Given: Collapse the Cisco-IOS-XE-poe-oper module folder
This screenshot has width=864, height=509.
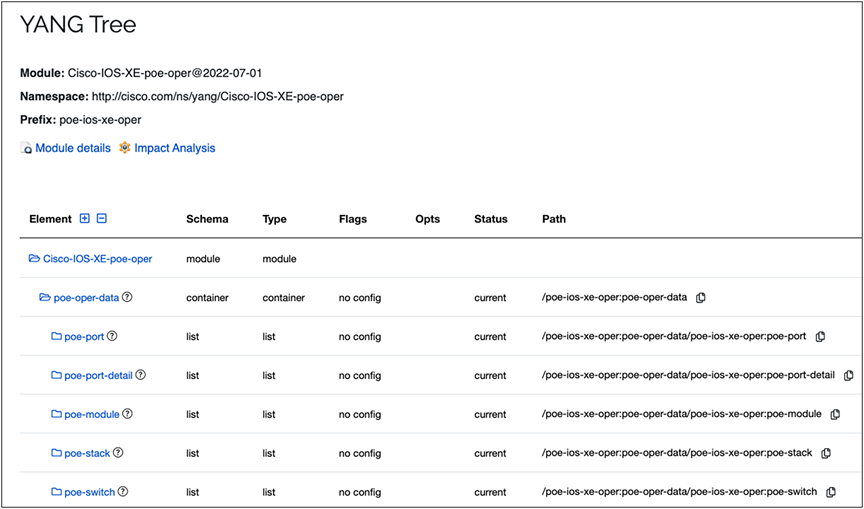Looking at the screenshot, I should [x=34, y=258].
